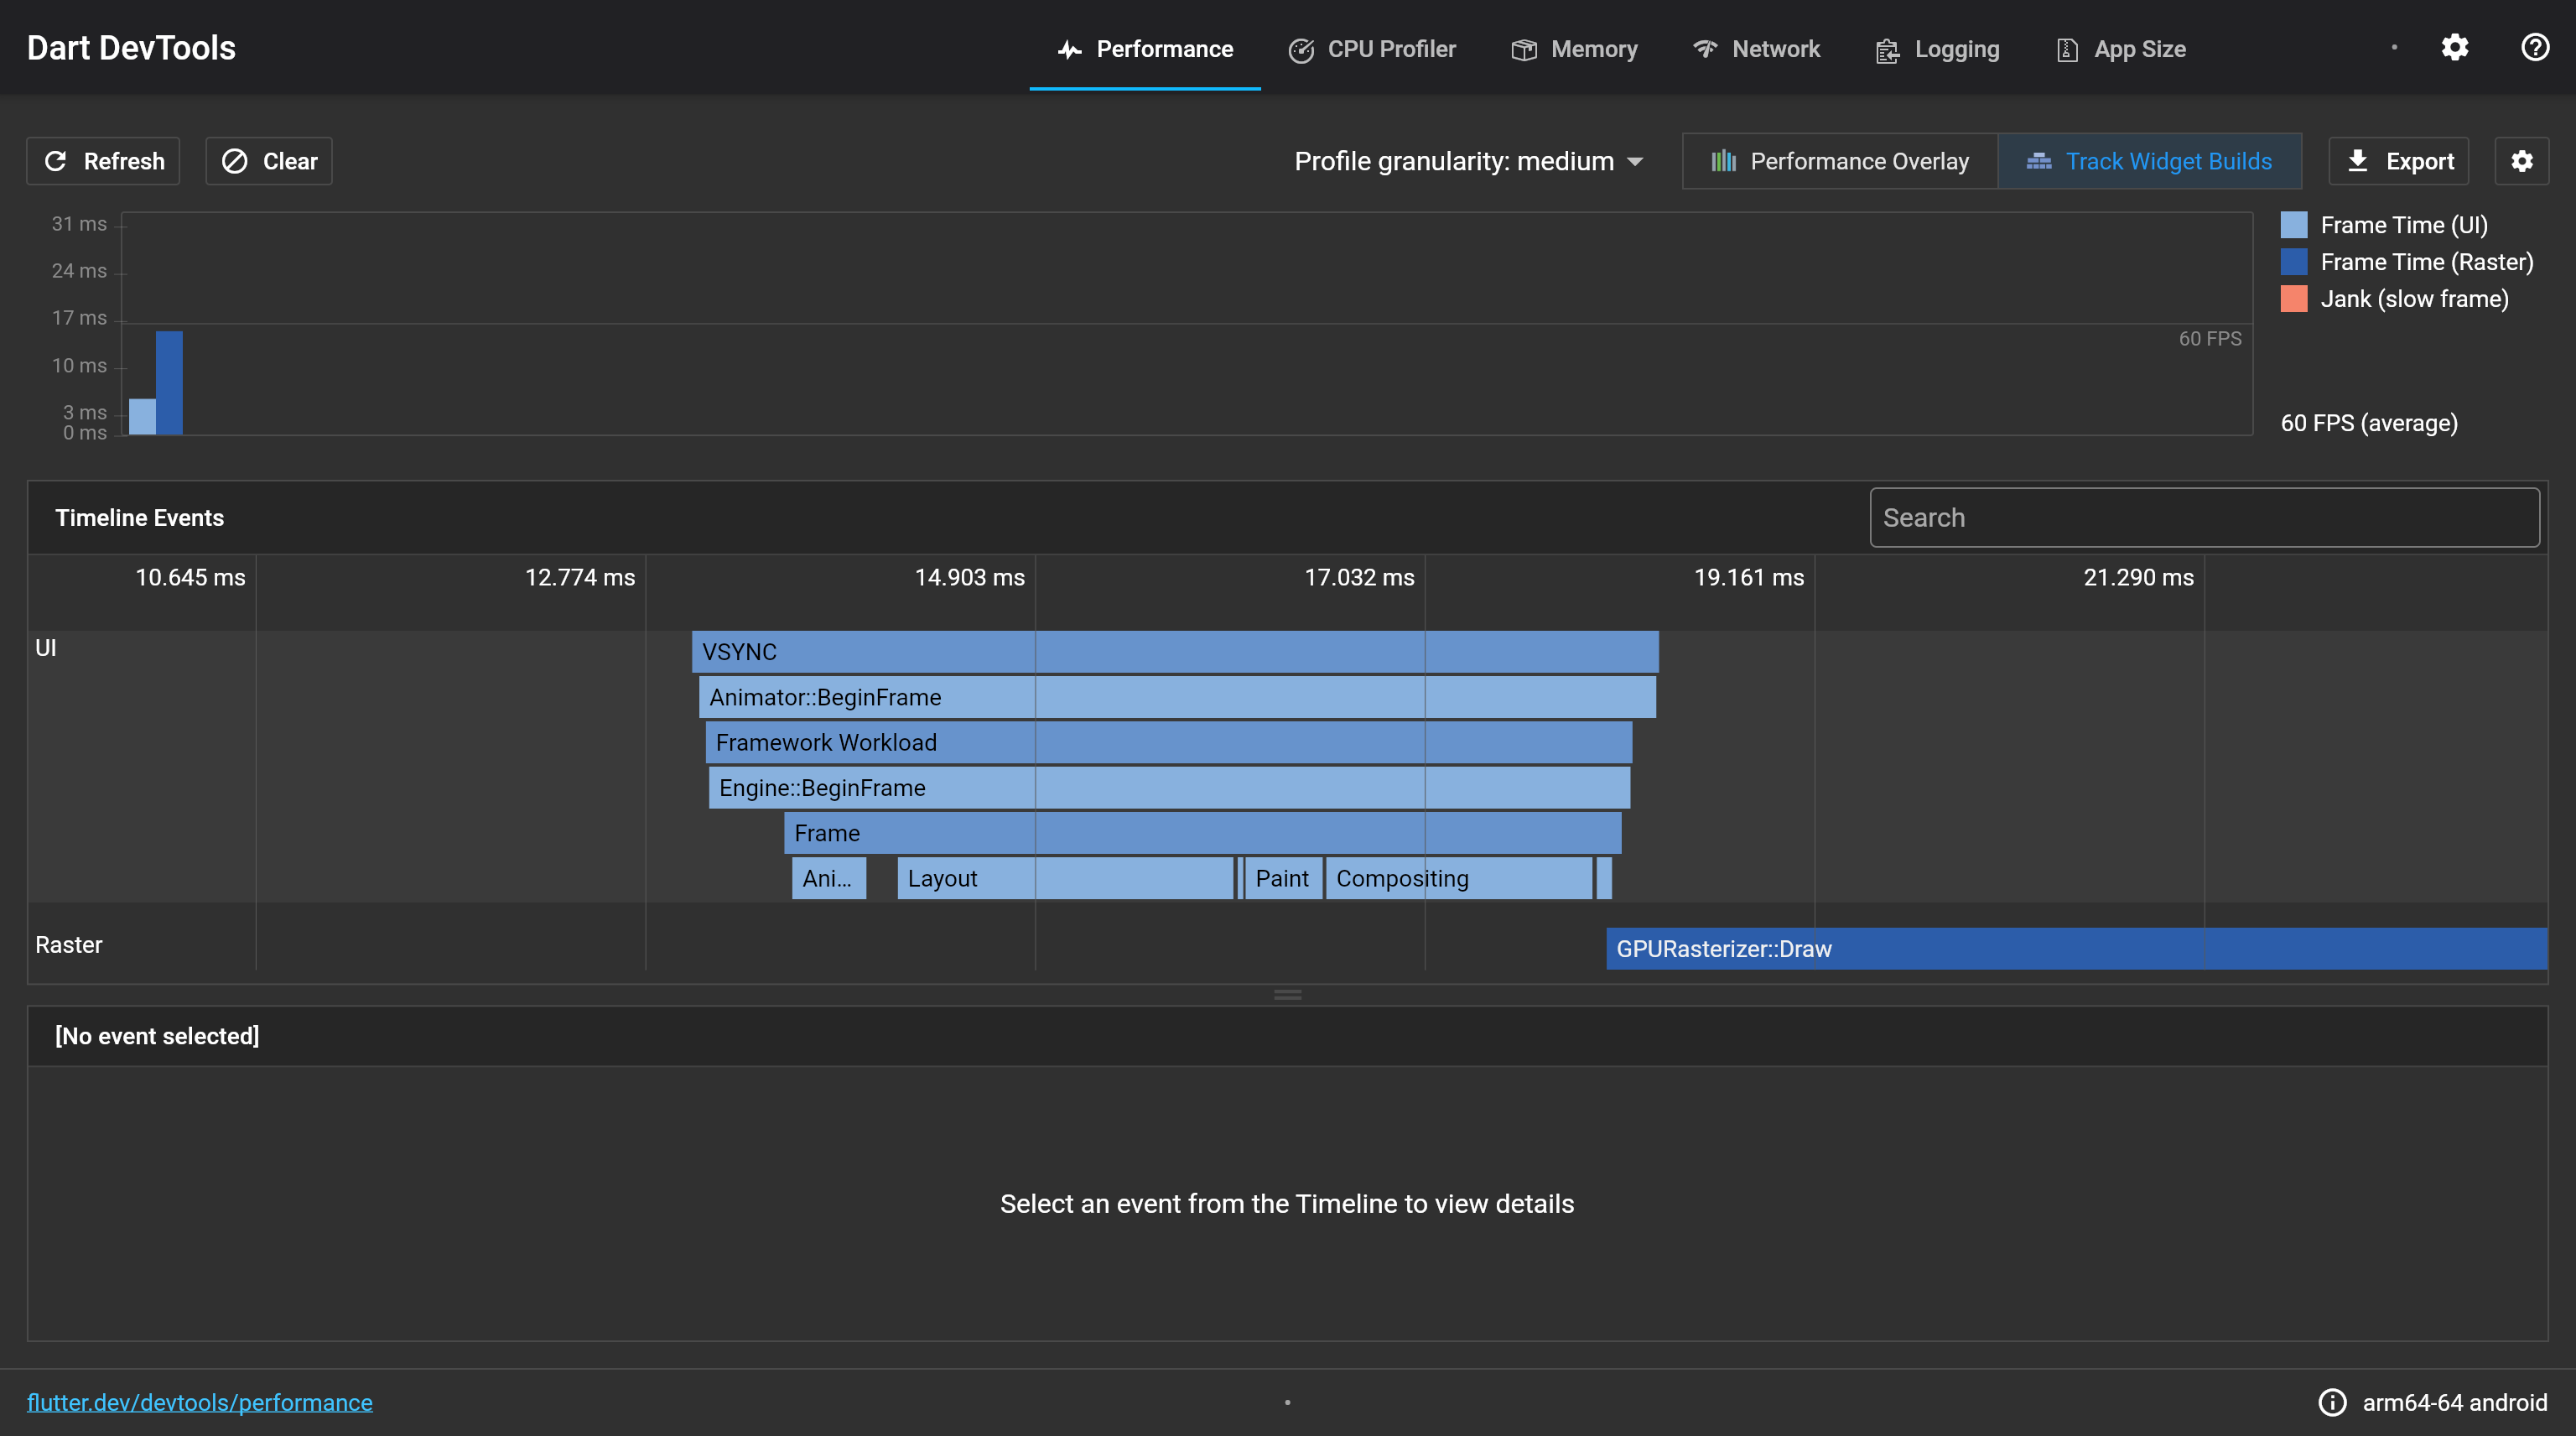Toggle the Performance Overlay button
The width and height of the screenshot is (2576, 1436).
1840,161
